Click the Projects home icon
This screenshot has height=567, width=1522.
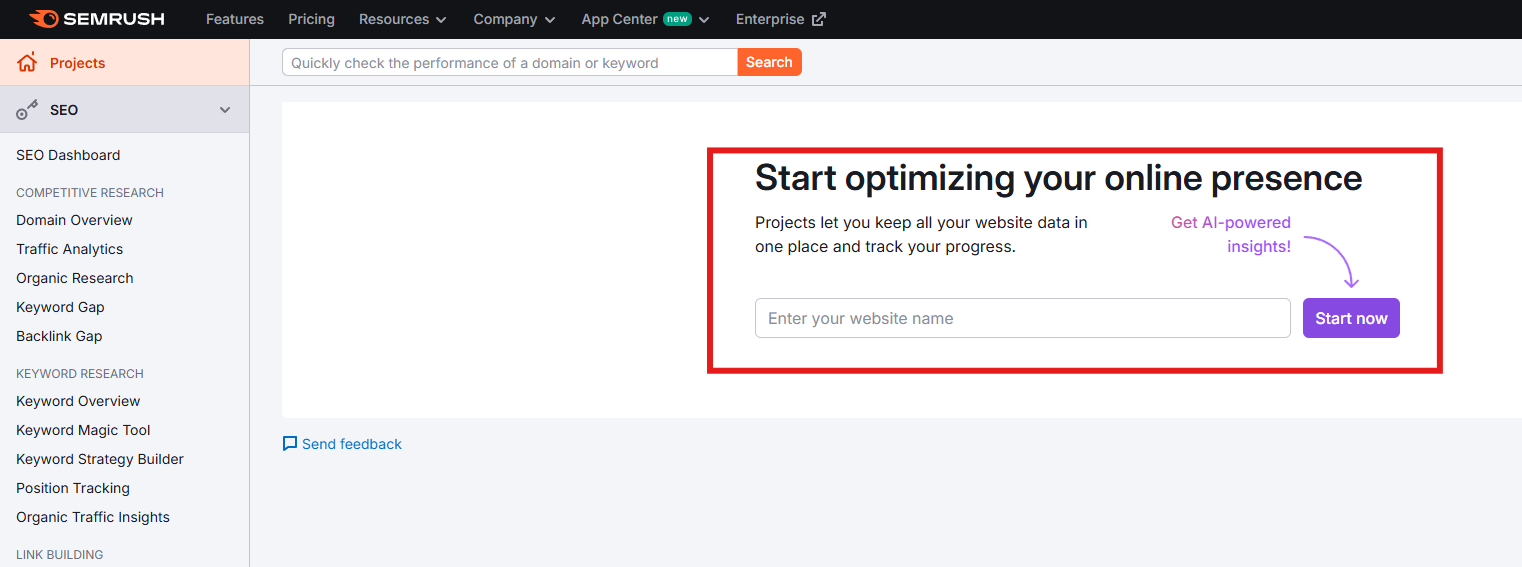(27, 63)
